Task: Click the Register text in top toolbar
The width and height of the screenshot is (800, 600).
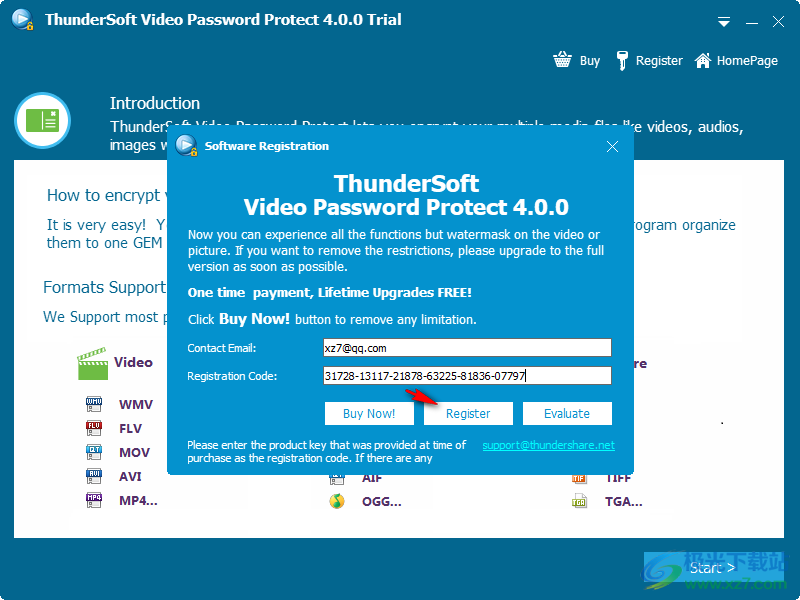Action: [659, 61]
